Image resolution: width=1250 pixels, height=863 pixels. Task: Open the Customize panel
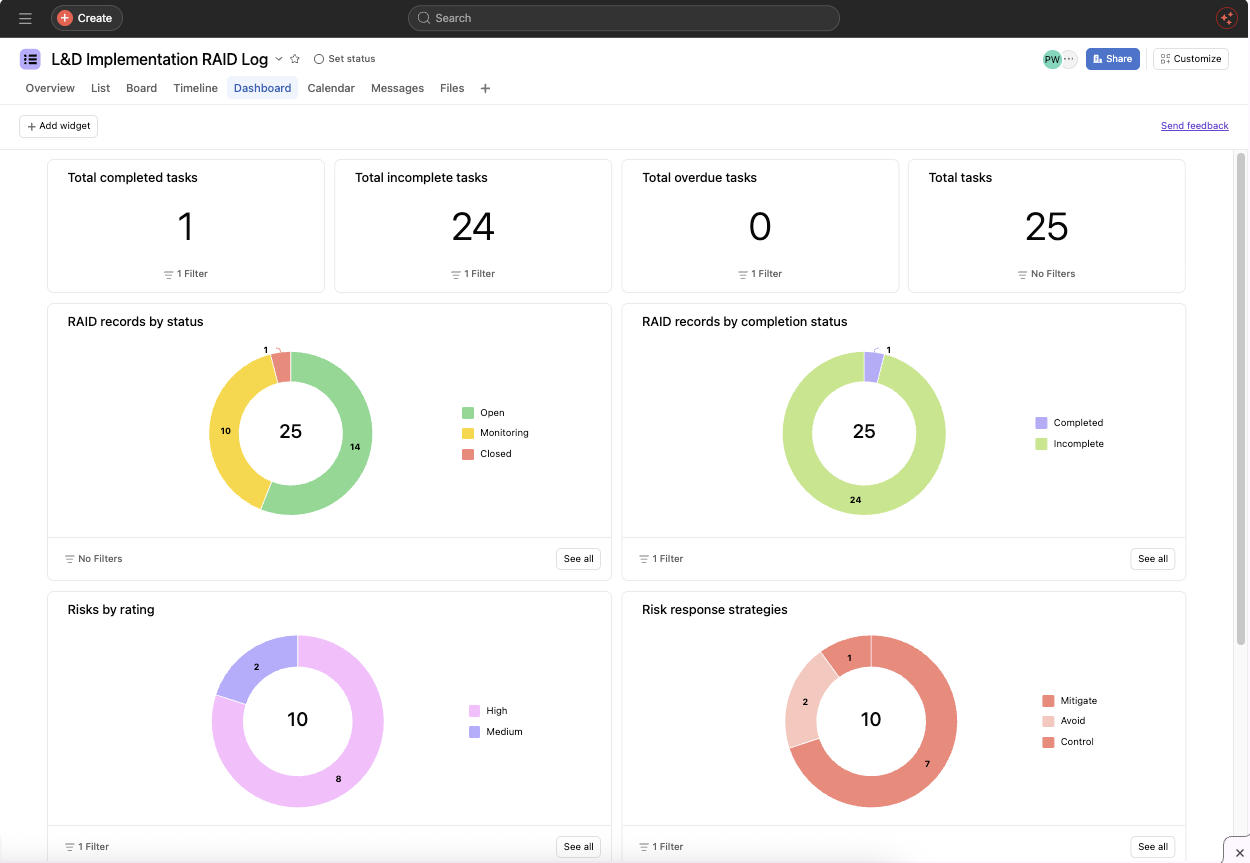[x=1190, y=59]
